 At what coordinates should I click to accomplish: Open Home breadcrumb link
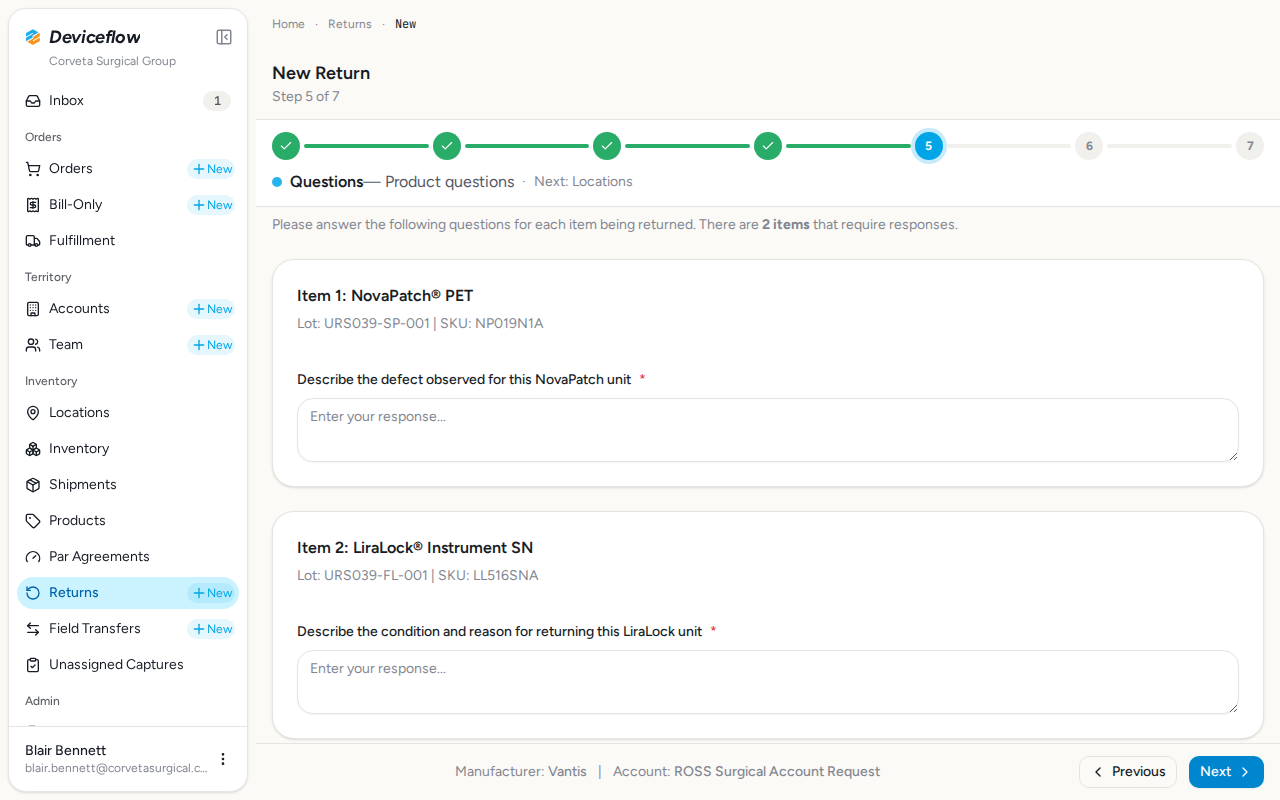click(288, 24)
